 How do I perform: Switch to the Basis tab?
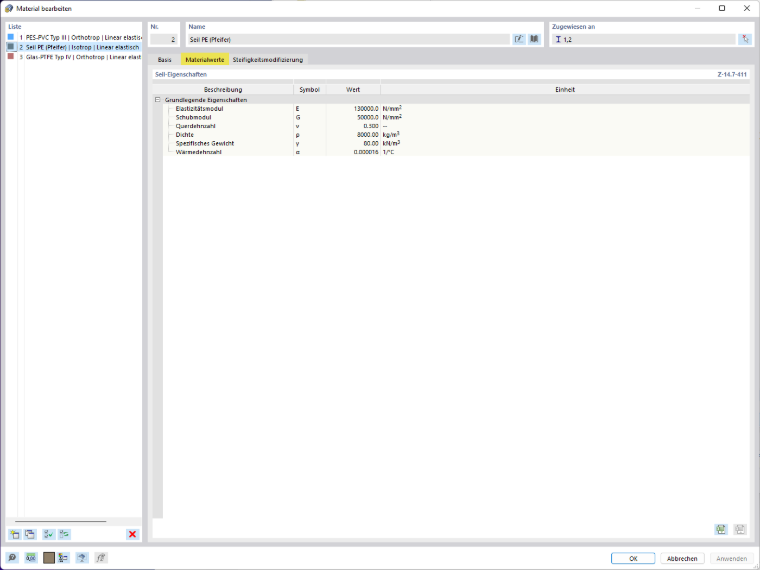(x=164, y=60)
